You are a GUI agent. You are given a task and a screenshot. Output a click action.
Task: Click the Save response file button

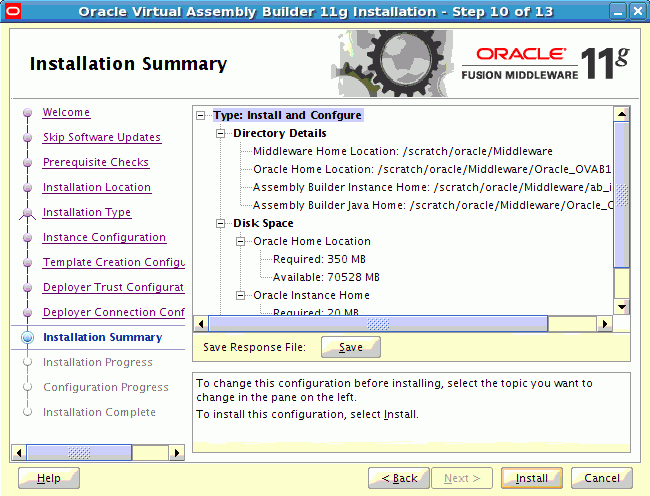click(x=351, y=347)
